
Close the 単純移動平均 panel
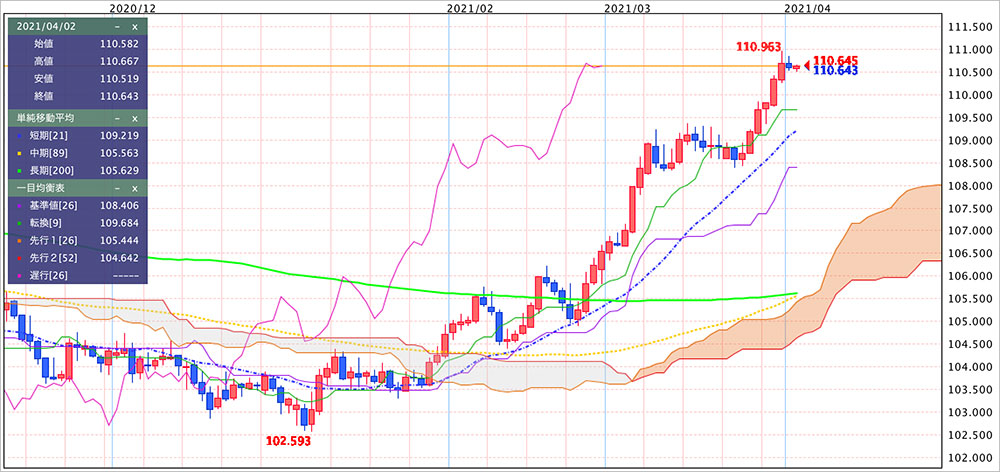tap(135, 118)
